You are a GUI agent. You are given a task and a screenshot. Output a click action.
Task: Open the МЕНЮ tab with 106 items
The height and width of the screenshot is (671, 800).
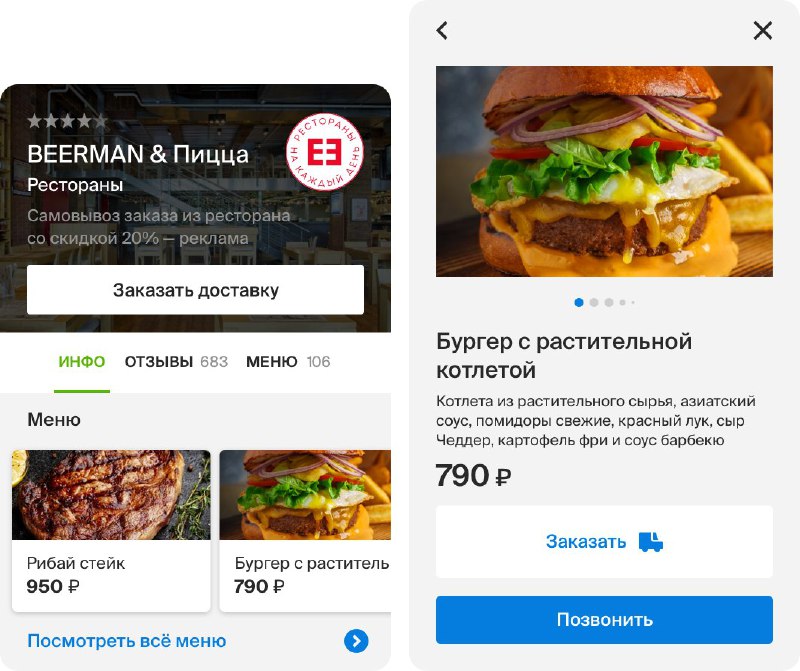tap(288, 362)
